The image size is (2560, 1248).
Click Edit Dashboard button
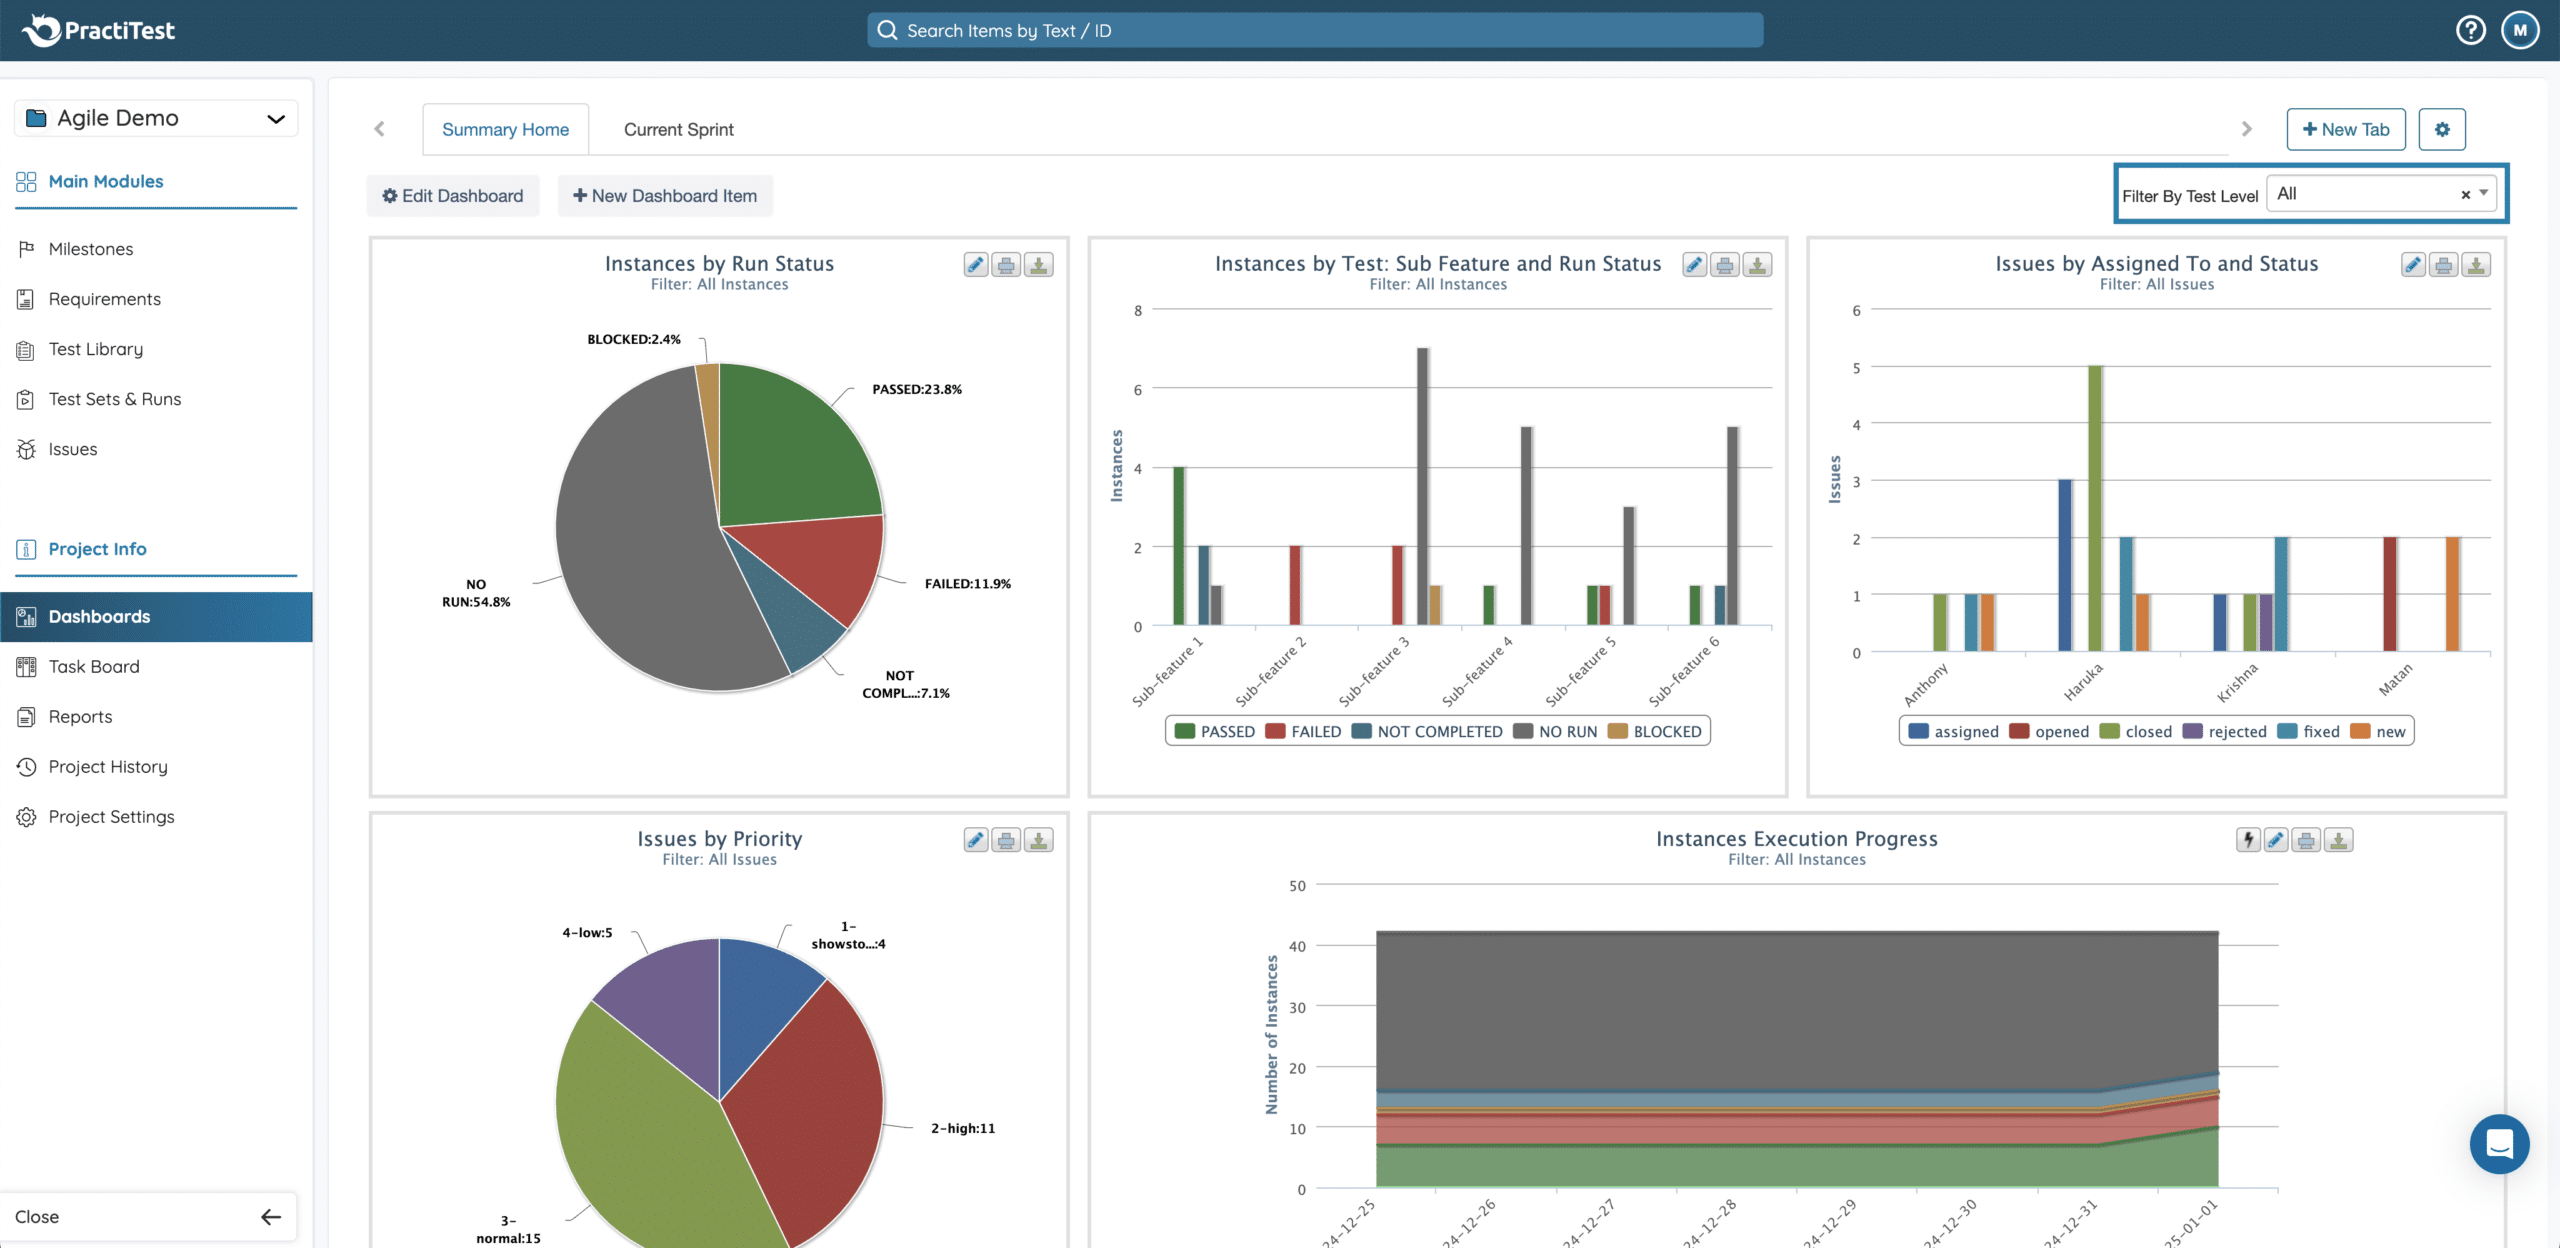tap(453, 196)
